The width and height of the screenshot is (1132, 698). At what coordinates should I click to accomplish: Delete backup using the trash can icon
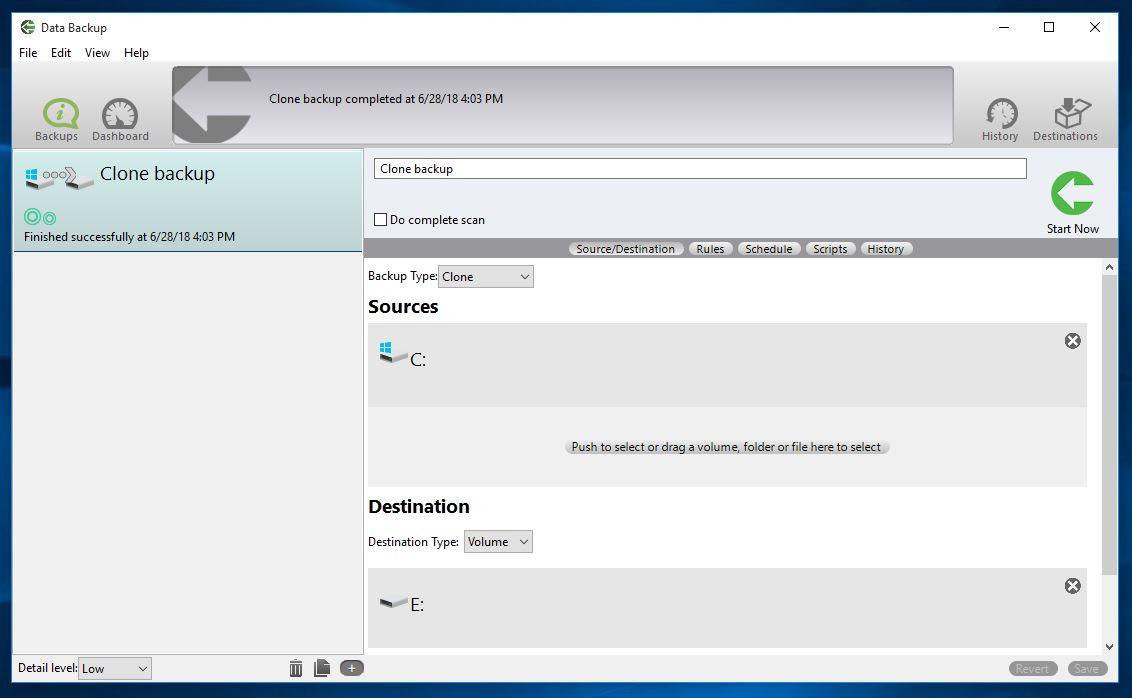pyautogui.click(x=296, y=668)
